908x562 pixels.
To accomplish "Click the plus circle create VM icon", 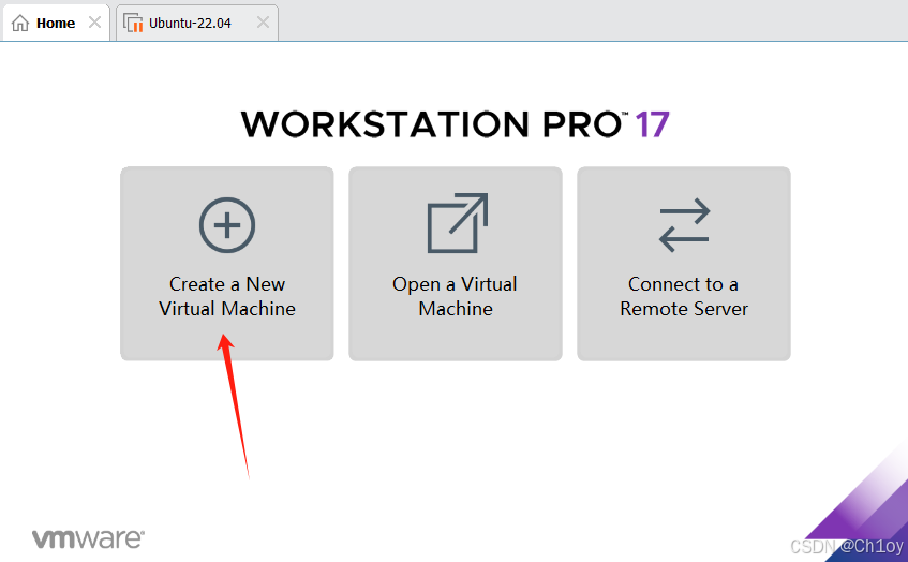I will point(227,225).
